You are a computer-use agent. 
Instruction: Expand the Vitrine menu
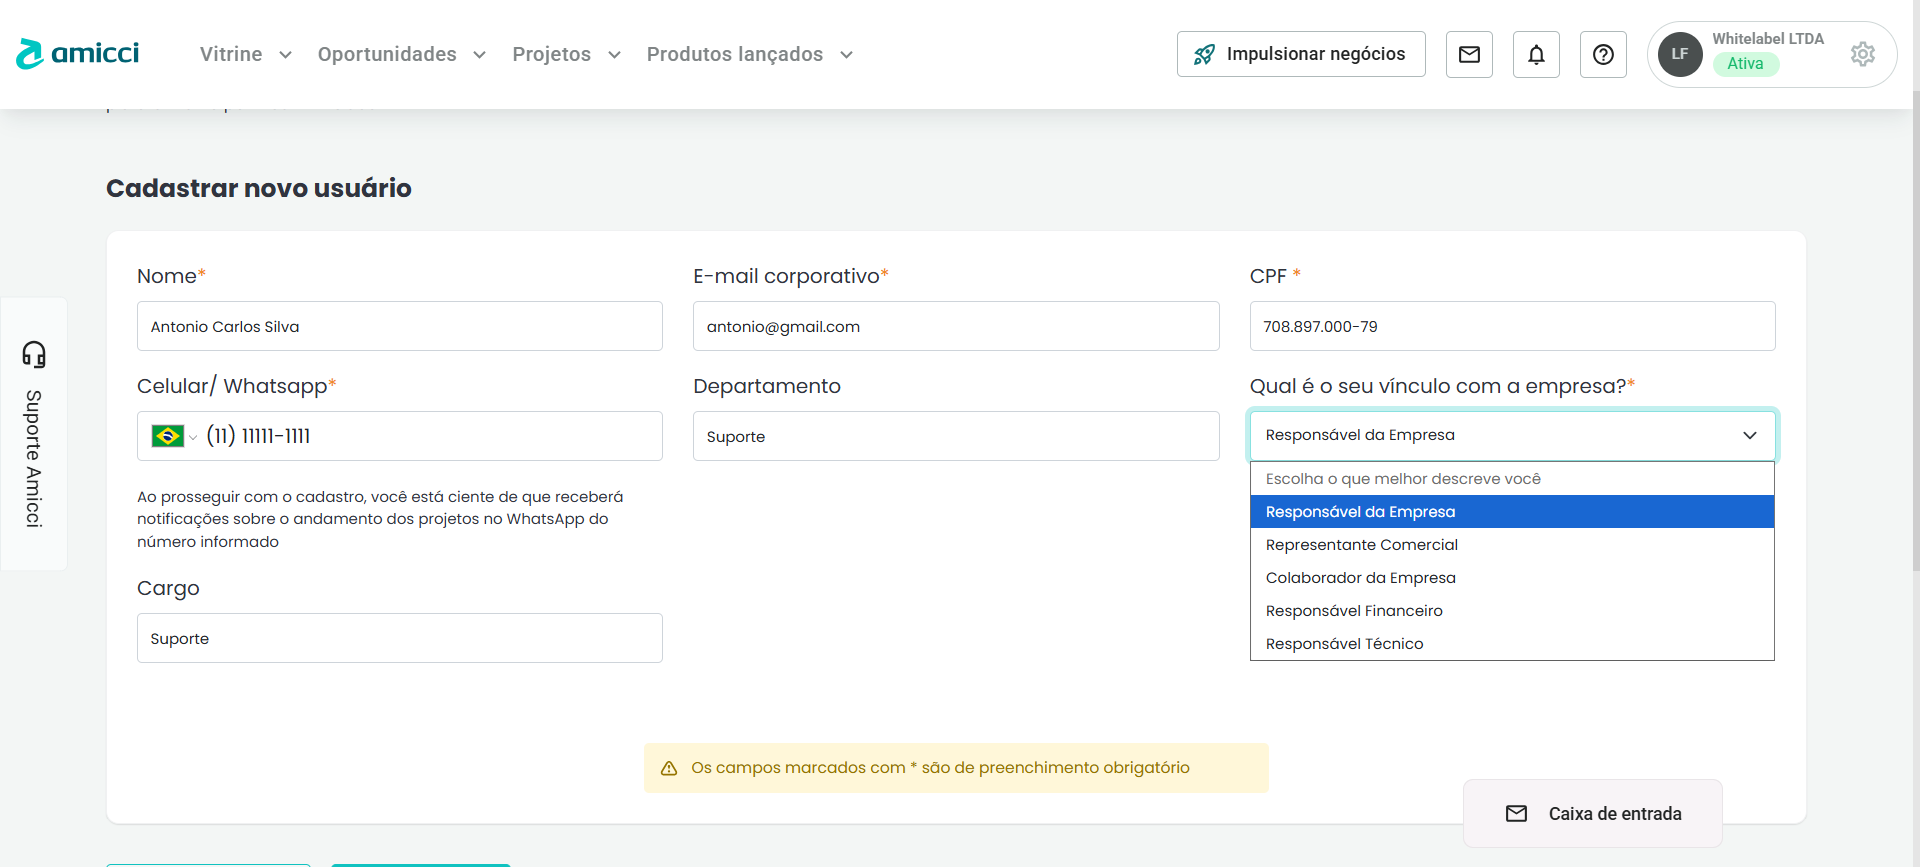[245, 54]
